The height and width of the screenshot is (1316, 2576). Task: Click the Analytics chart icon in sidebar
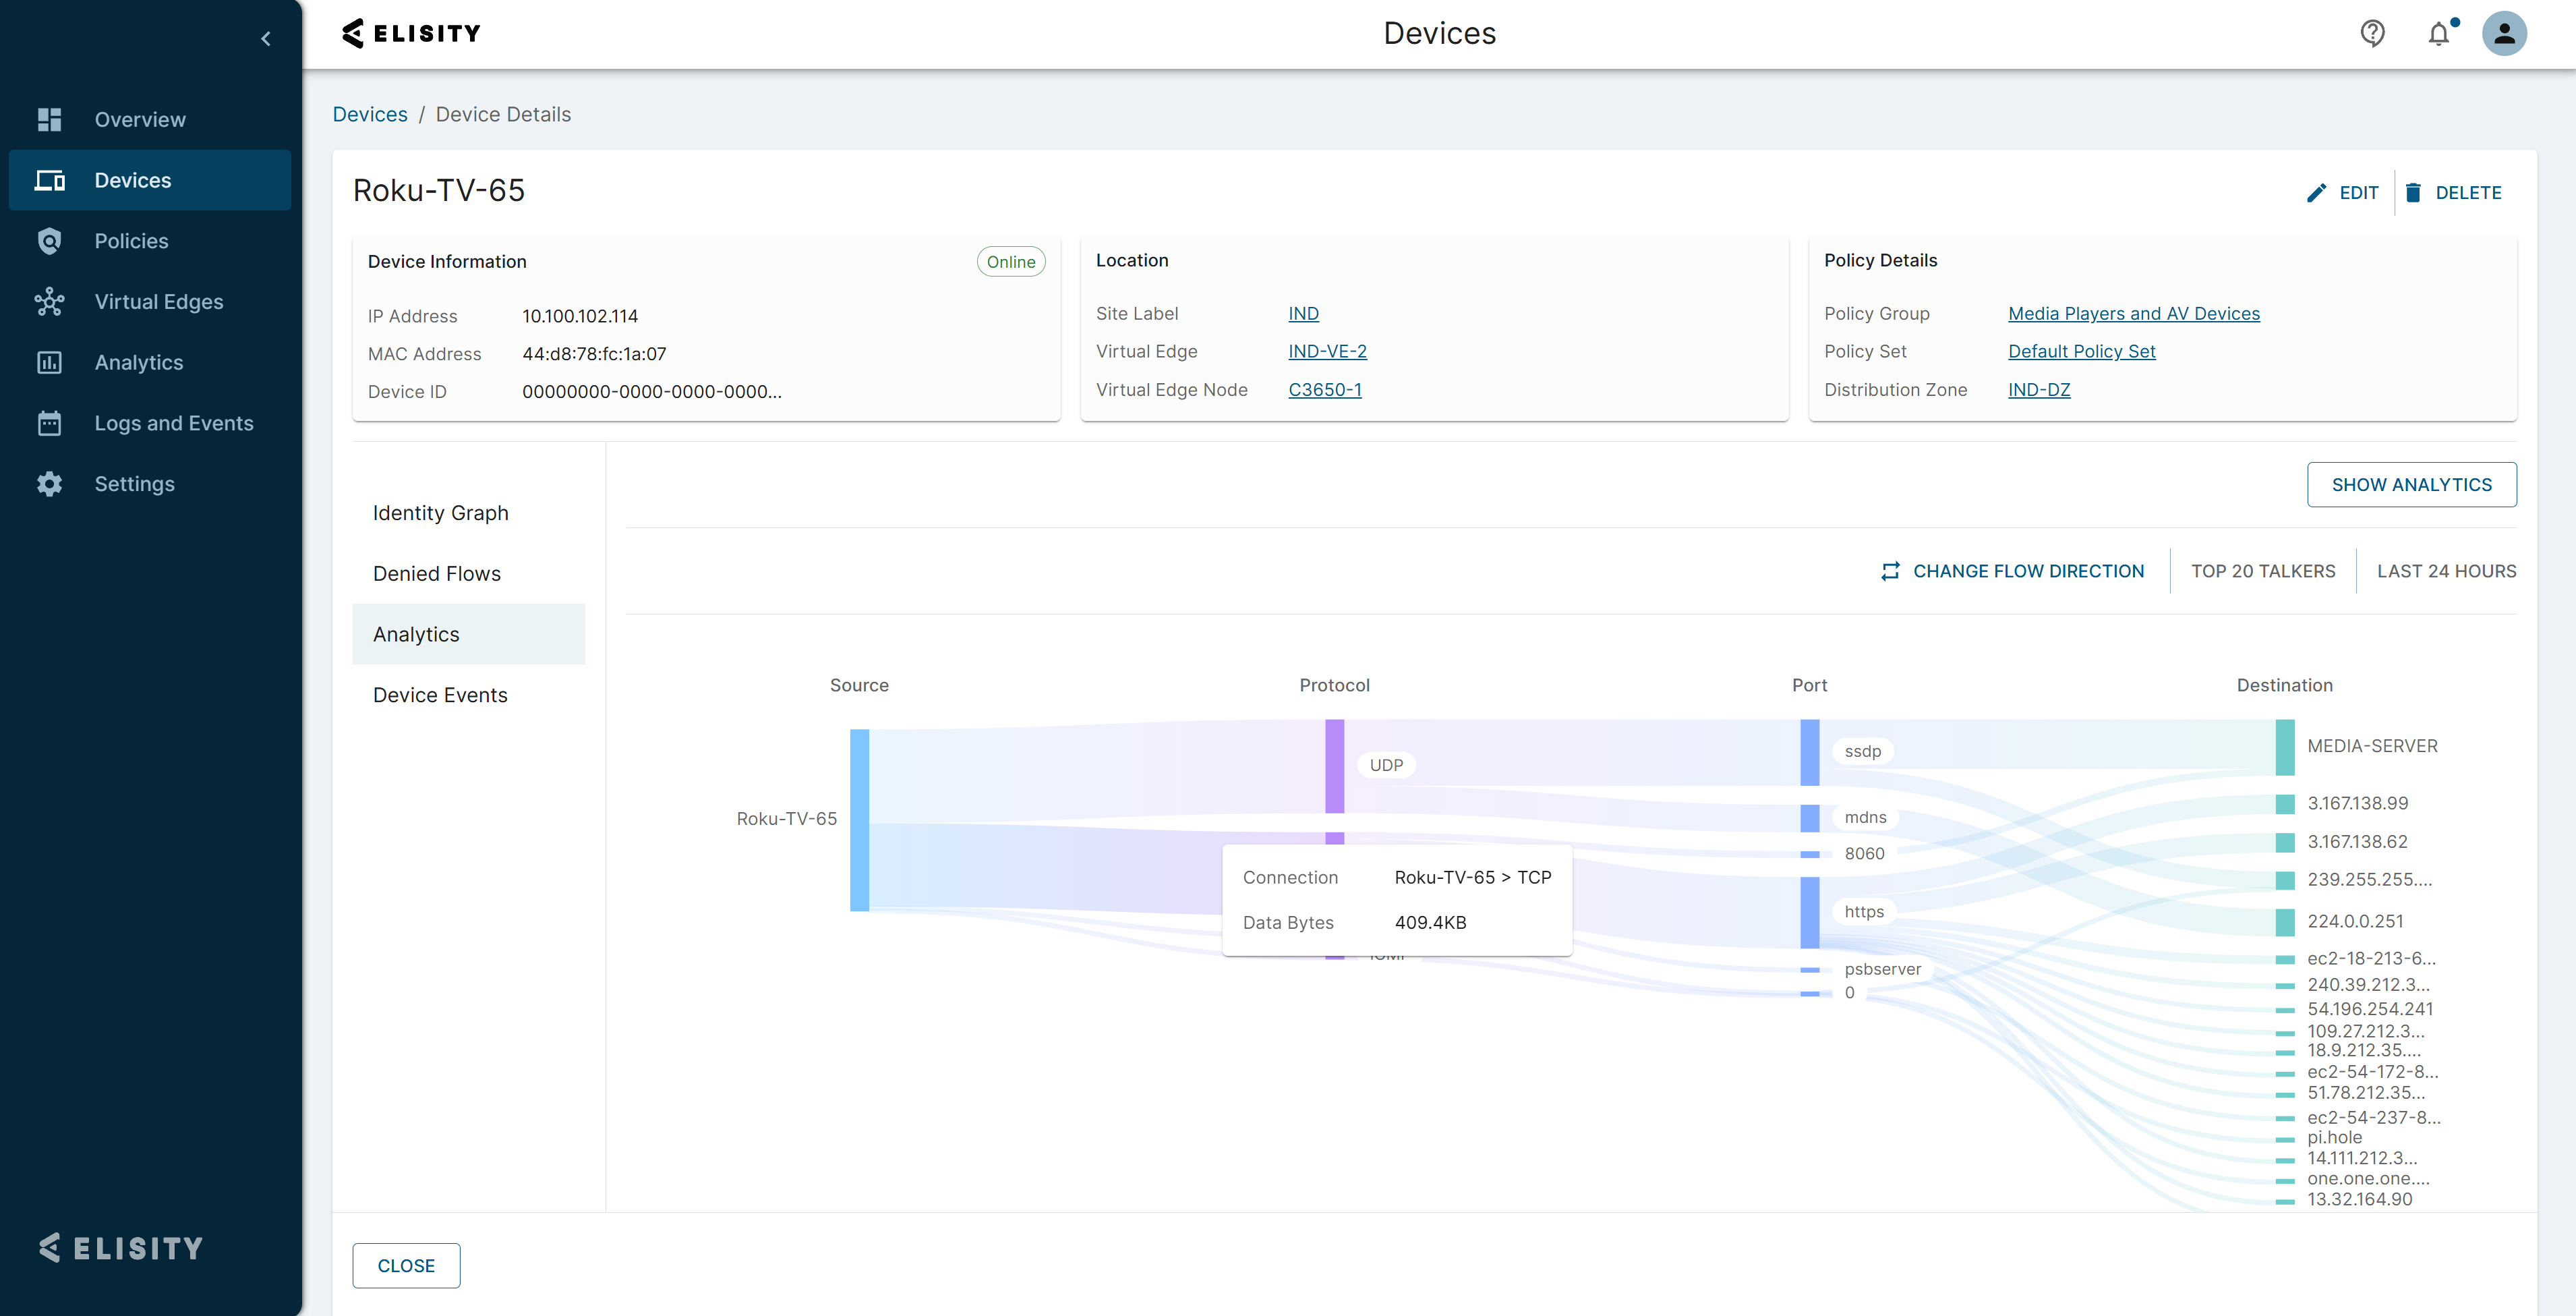pyautogui.click(x=49, y=362)
